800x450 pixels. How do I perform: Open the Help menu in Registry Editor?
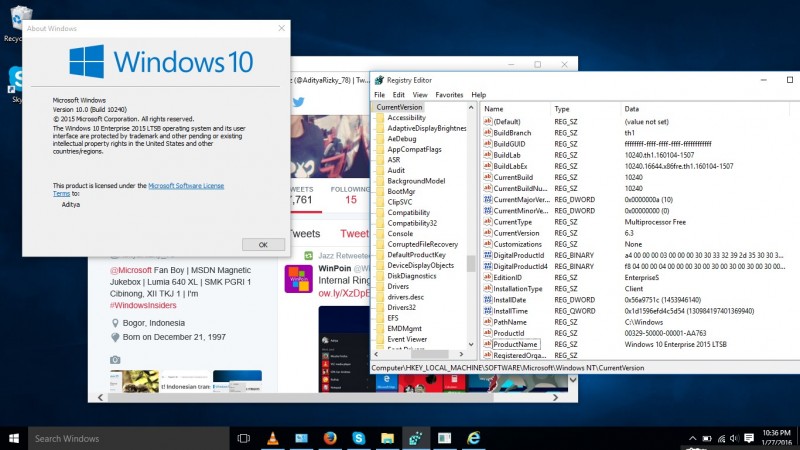pyautogui.click(x=479, y=95)
